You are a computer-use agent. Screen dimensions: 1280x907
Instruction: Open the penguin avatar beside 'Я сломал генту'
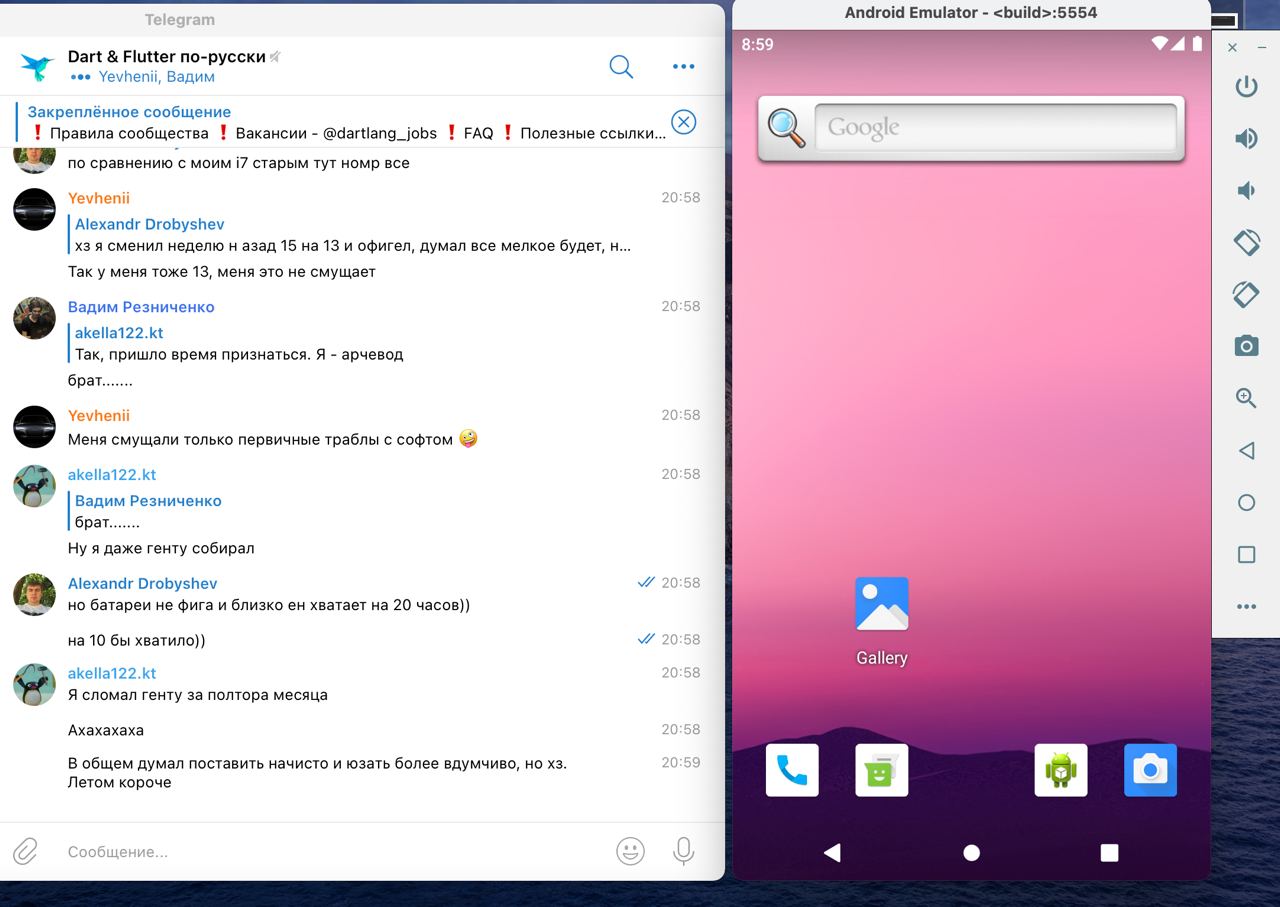[34, 684]
